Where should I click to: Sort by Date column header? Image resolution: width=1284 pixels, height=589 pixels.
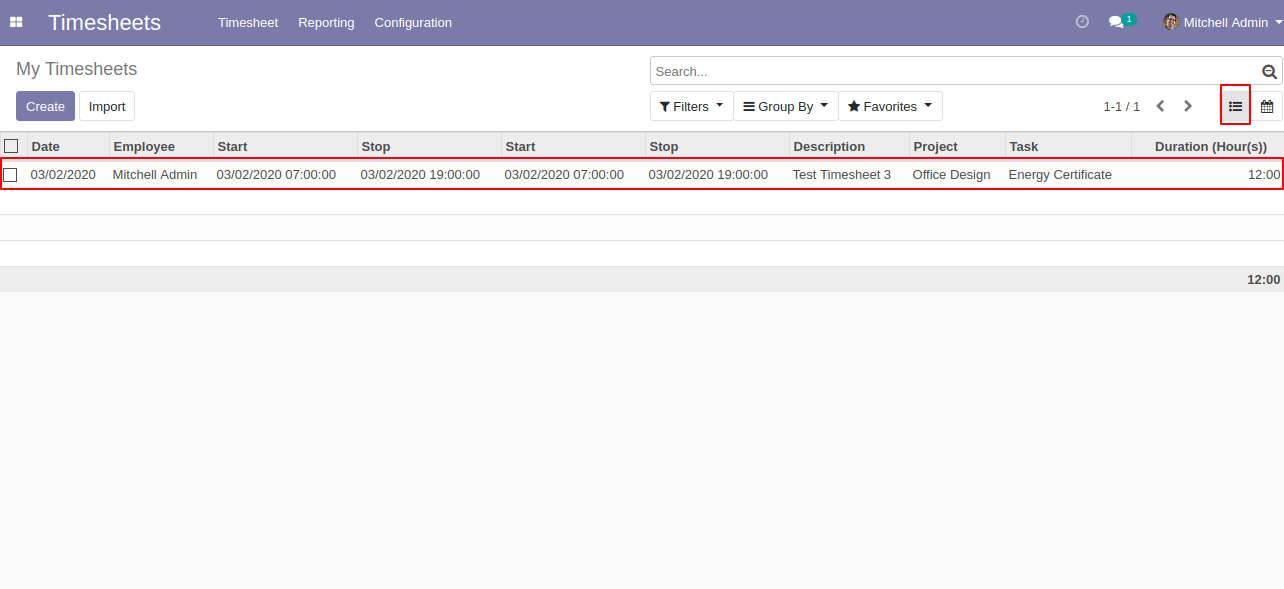click(x=68, y=146)
